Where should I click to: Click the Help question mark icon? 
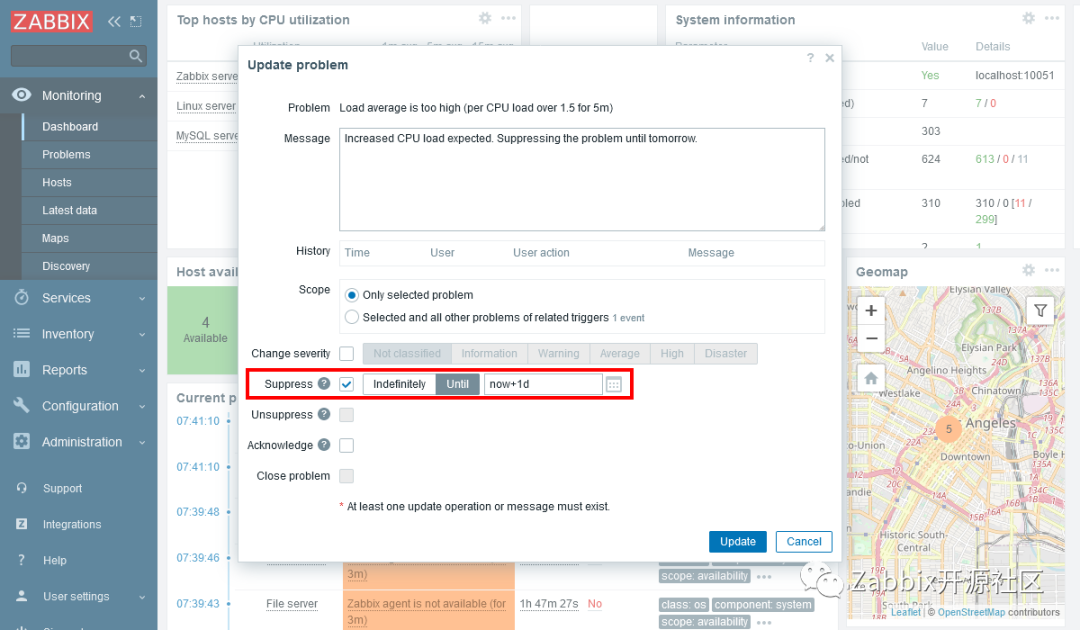pyautogui.click(x=22, y=560)
